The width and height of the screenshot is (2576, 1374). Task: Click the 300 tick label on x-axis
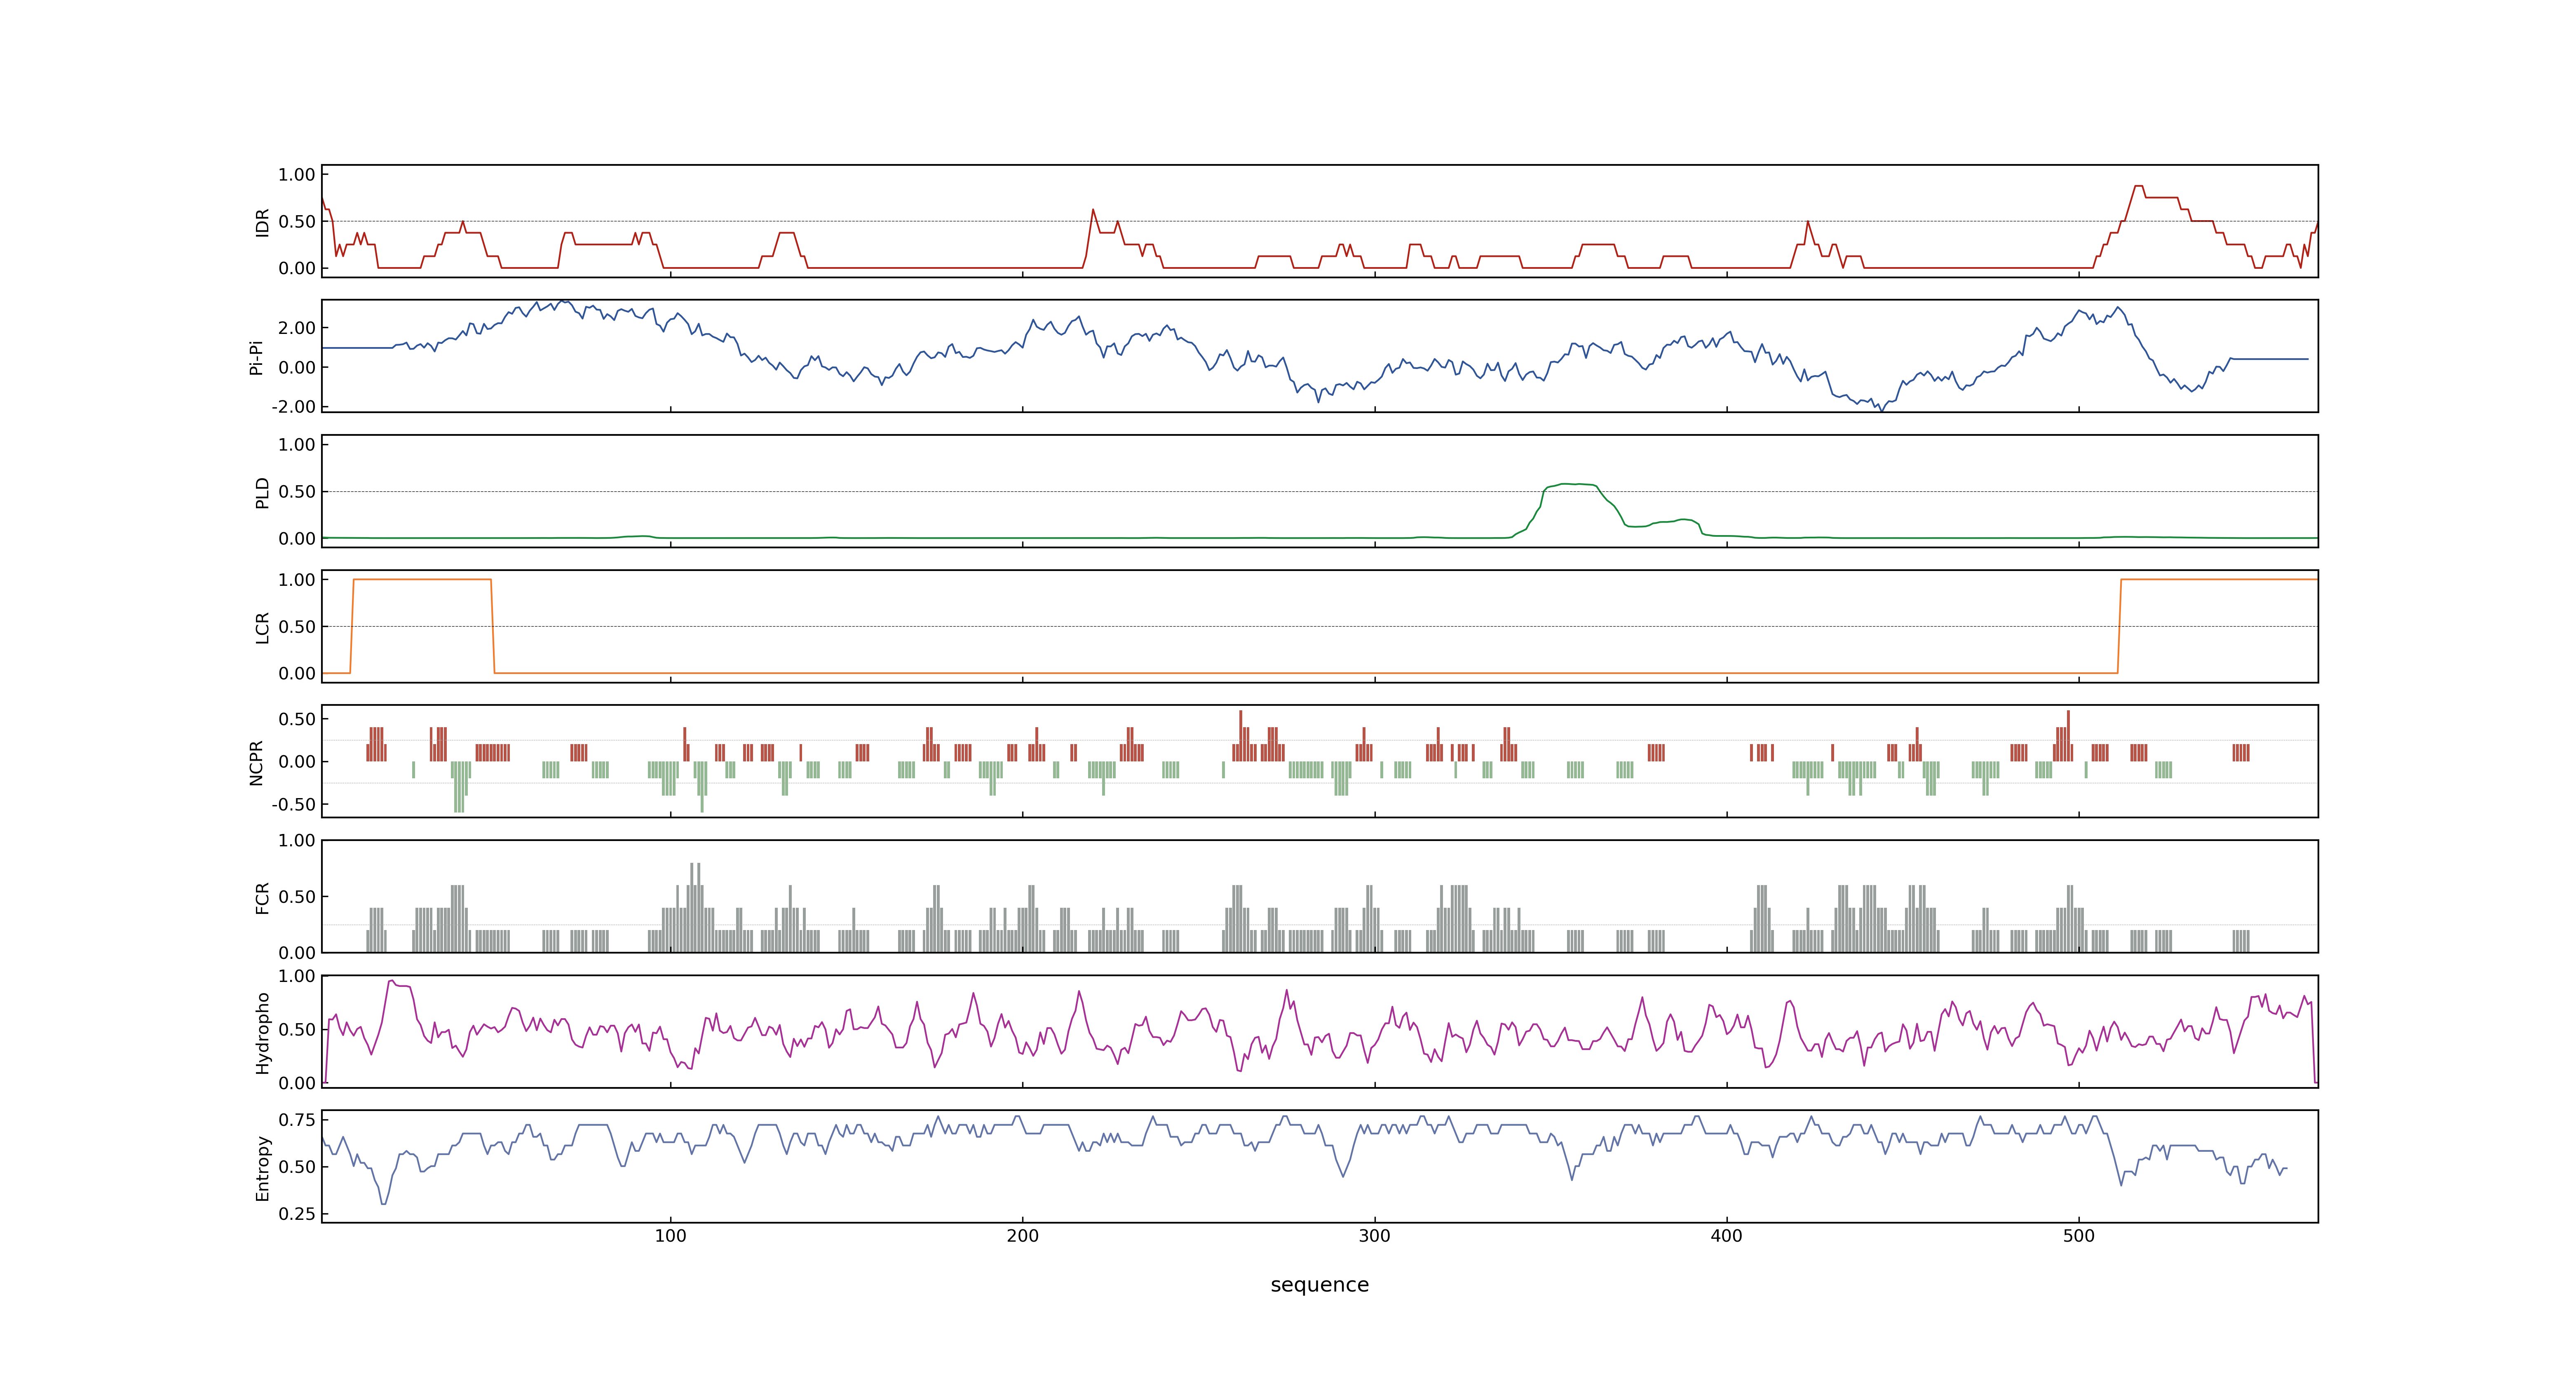pyautogui.click(x=1374, y=1236)
